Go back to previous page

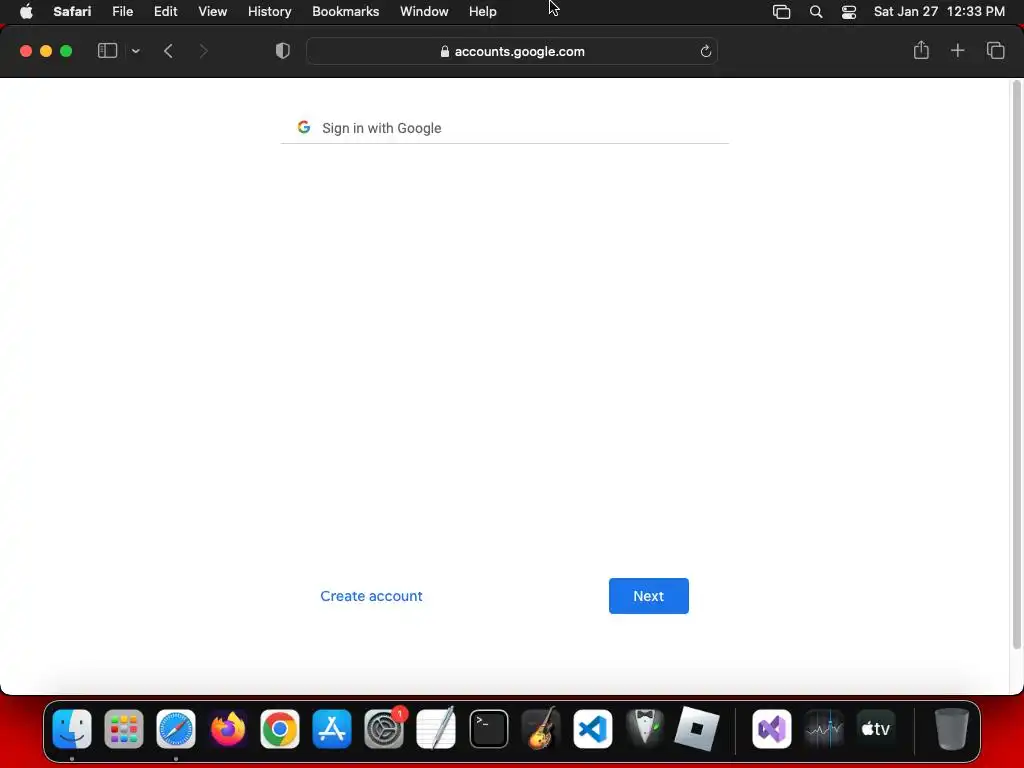click(x=168, y=51)
